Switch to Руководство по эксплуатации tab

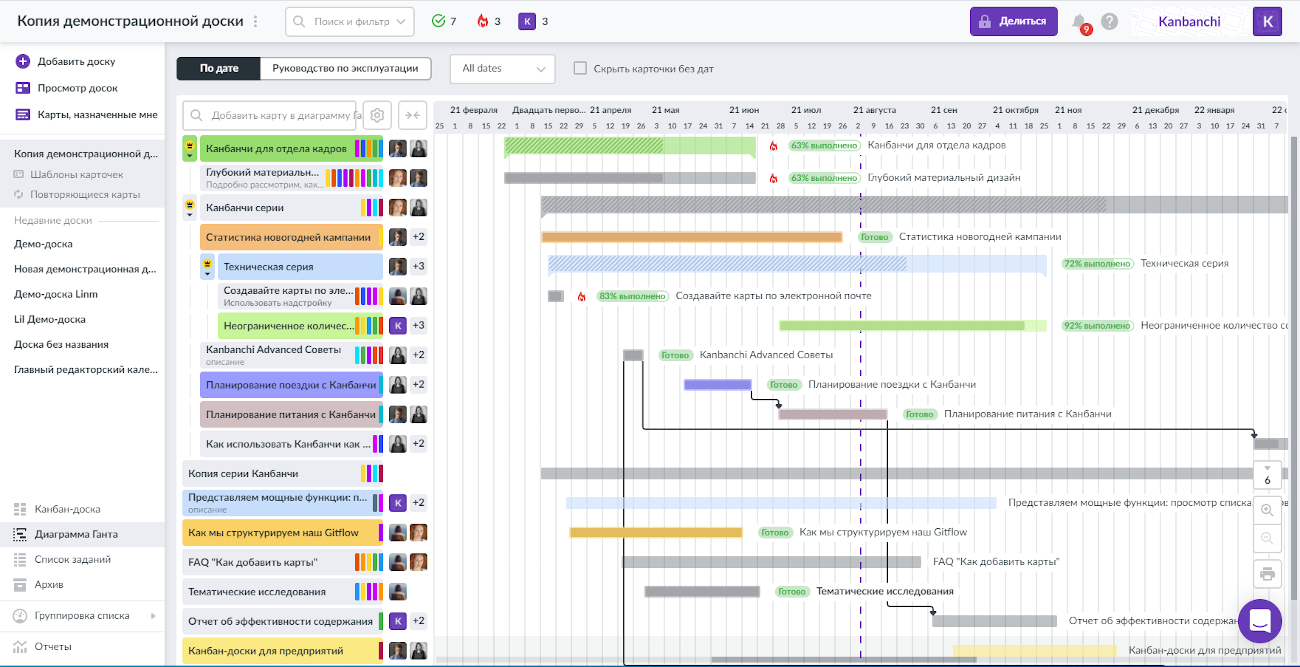[x=346, y=68]
